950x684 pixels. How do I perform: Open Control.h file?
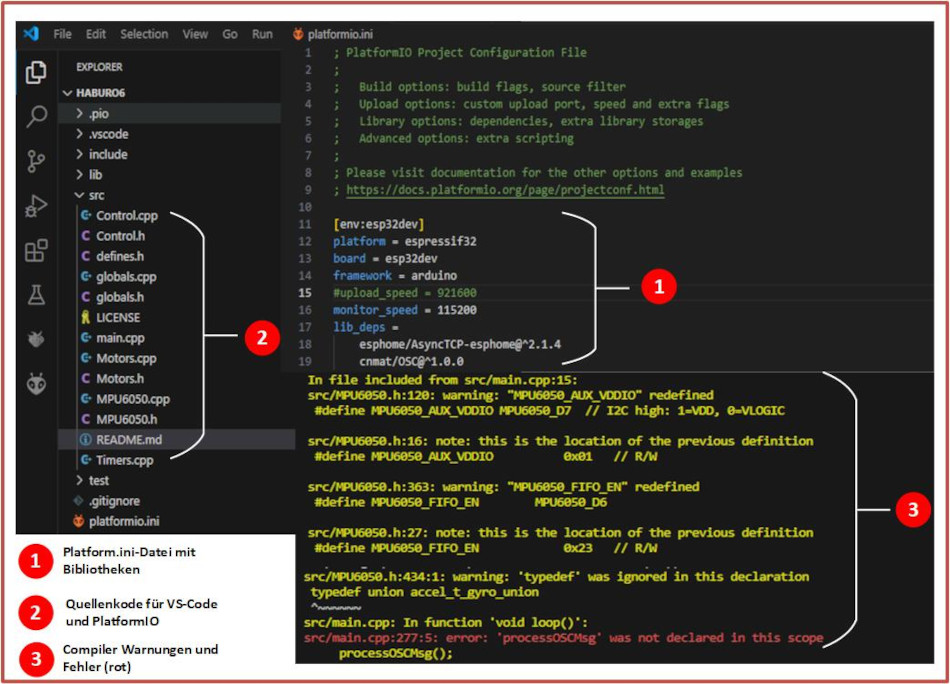click(x=113, y=236)
